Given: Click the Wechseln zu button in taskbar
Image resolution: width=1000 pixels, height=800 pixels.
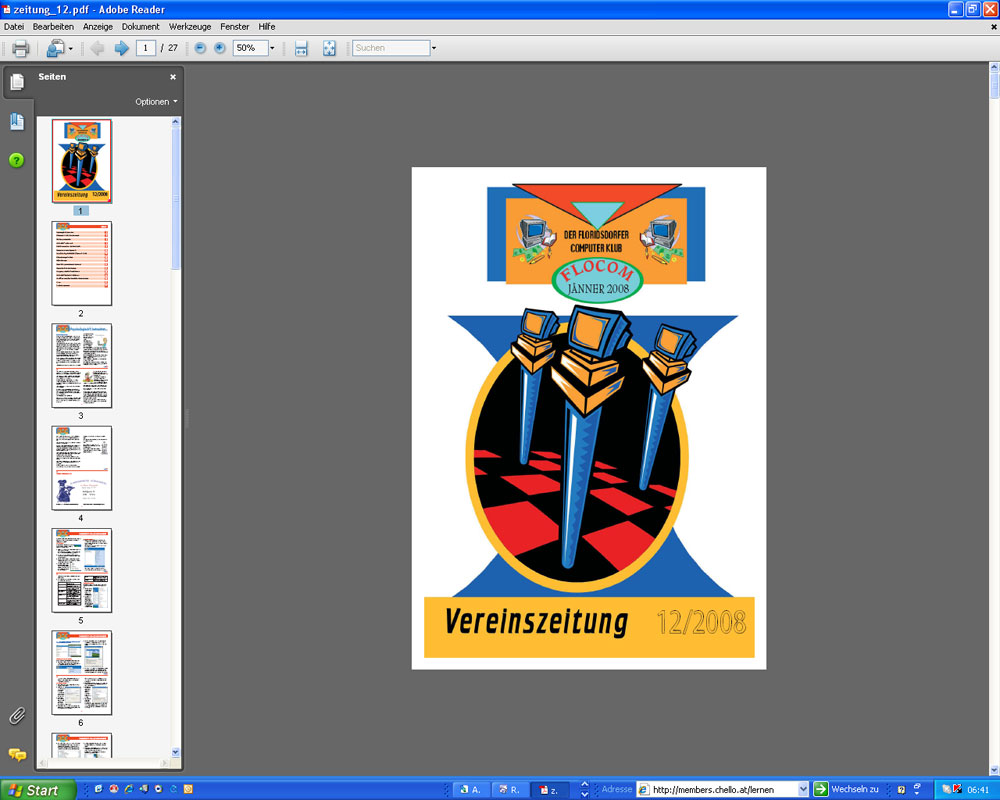Looking at the screenshot, I should [x=846, y=789].
